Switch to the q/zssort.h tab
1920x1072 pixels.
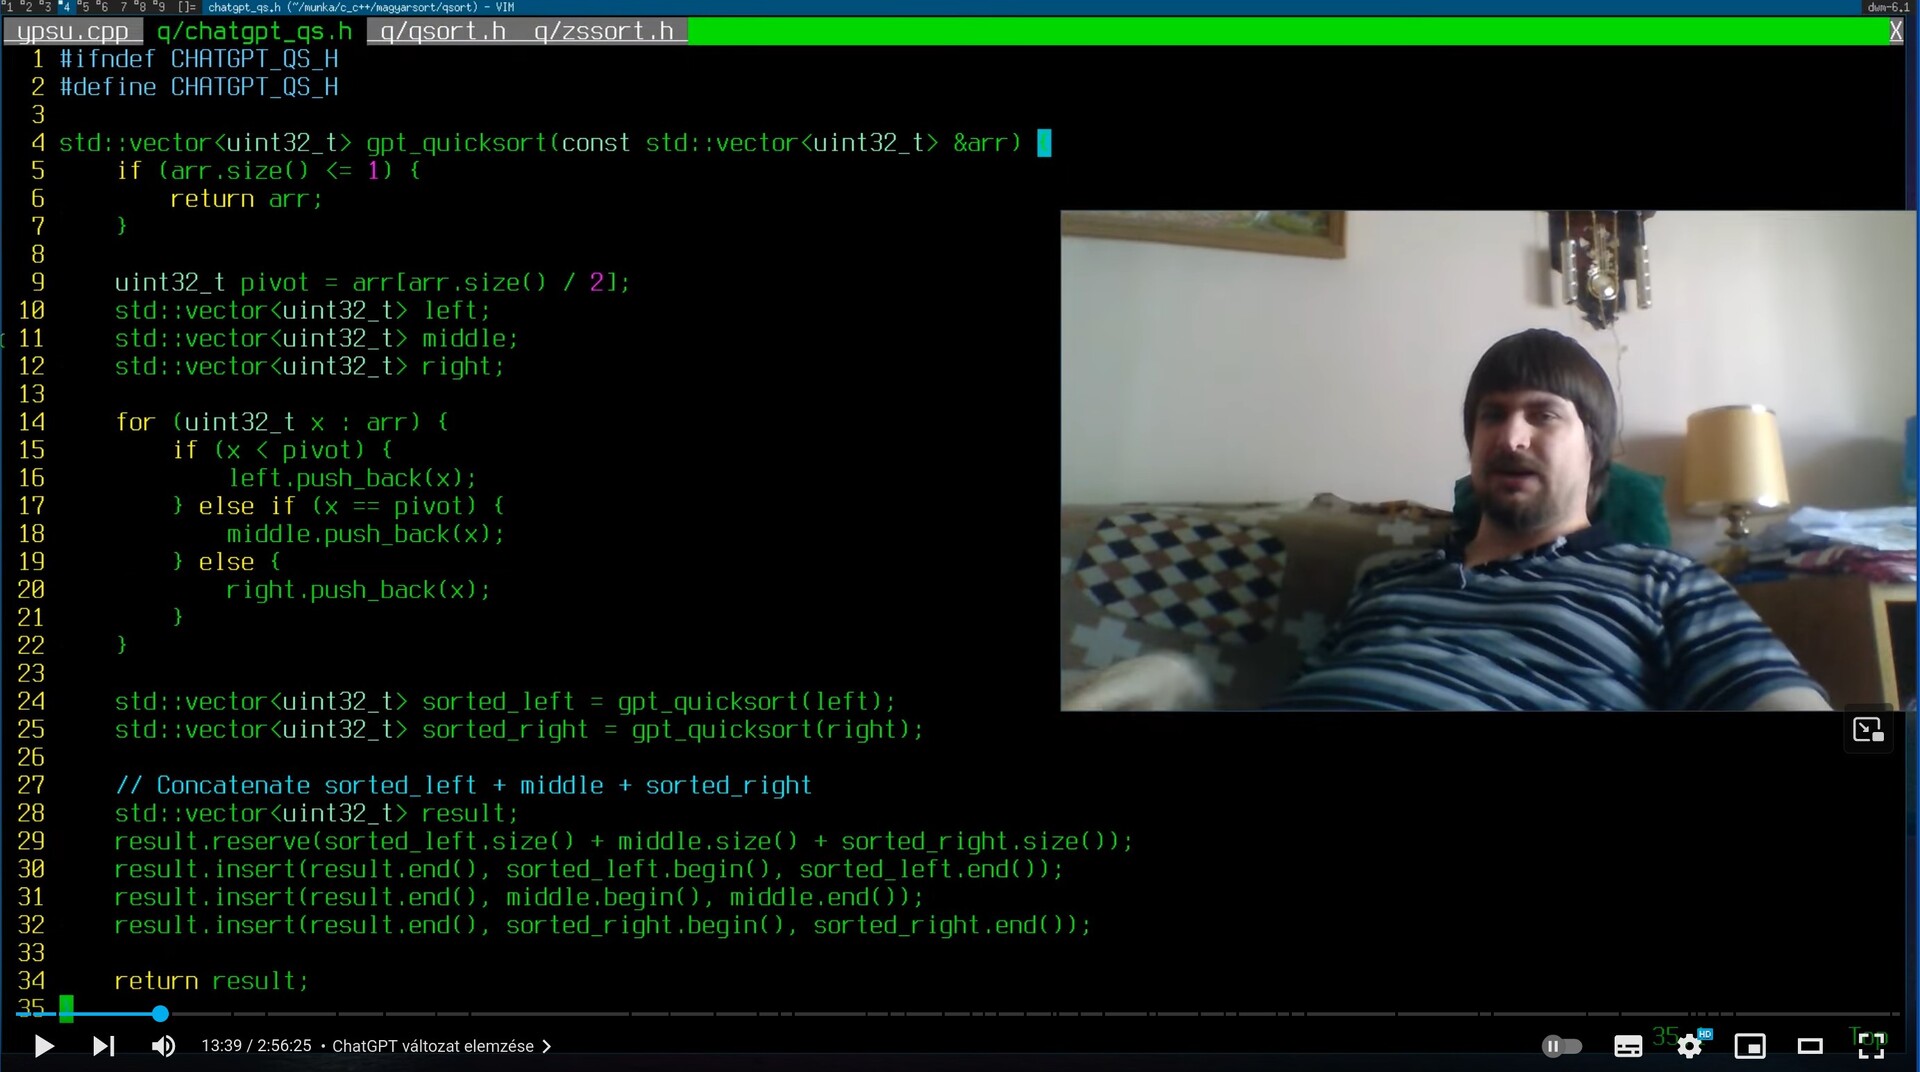point(603,31)
